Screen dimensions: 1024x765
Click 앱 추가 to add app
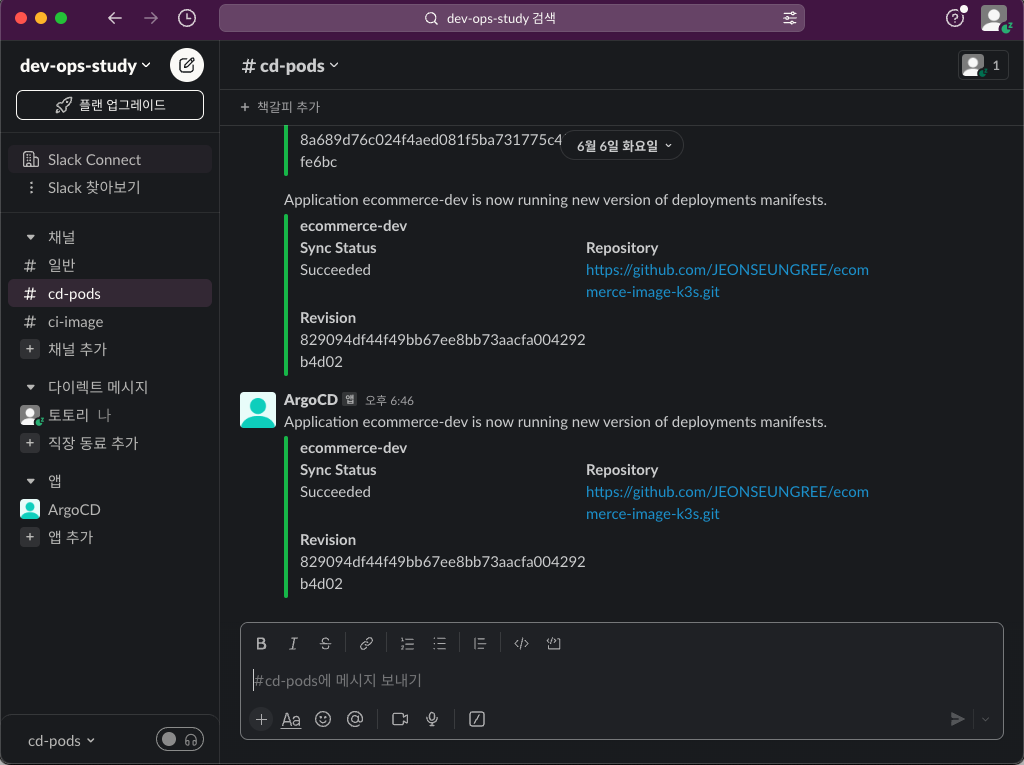tap(110, 538)
